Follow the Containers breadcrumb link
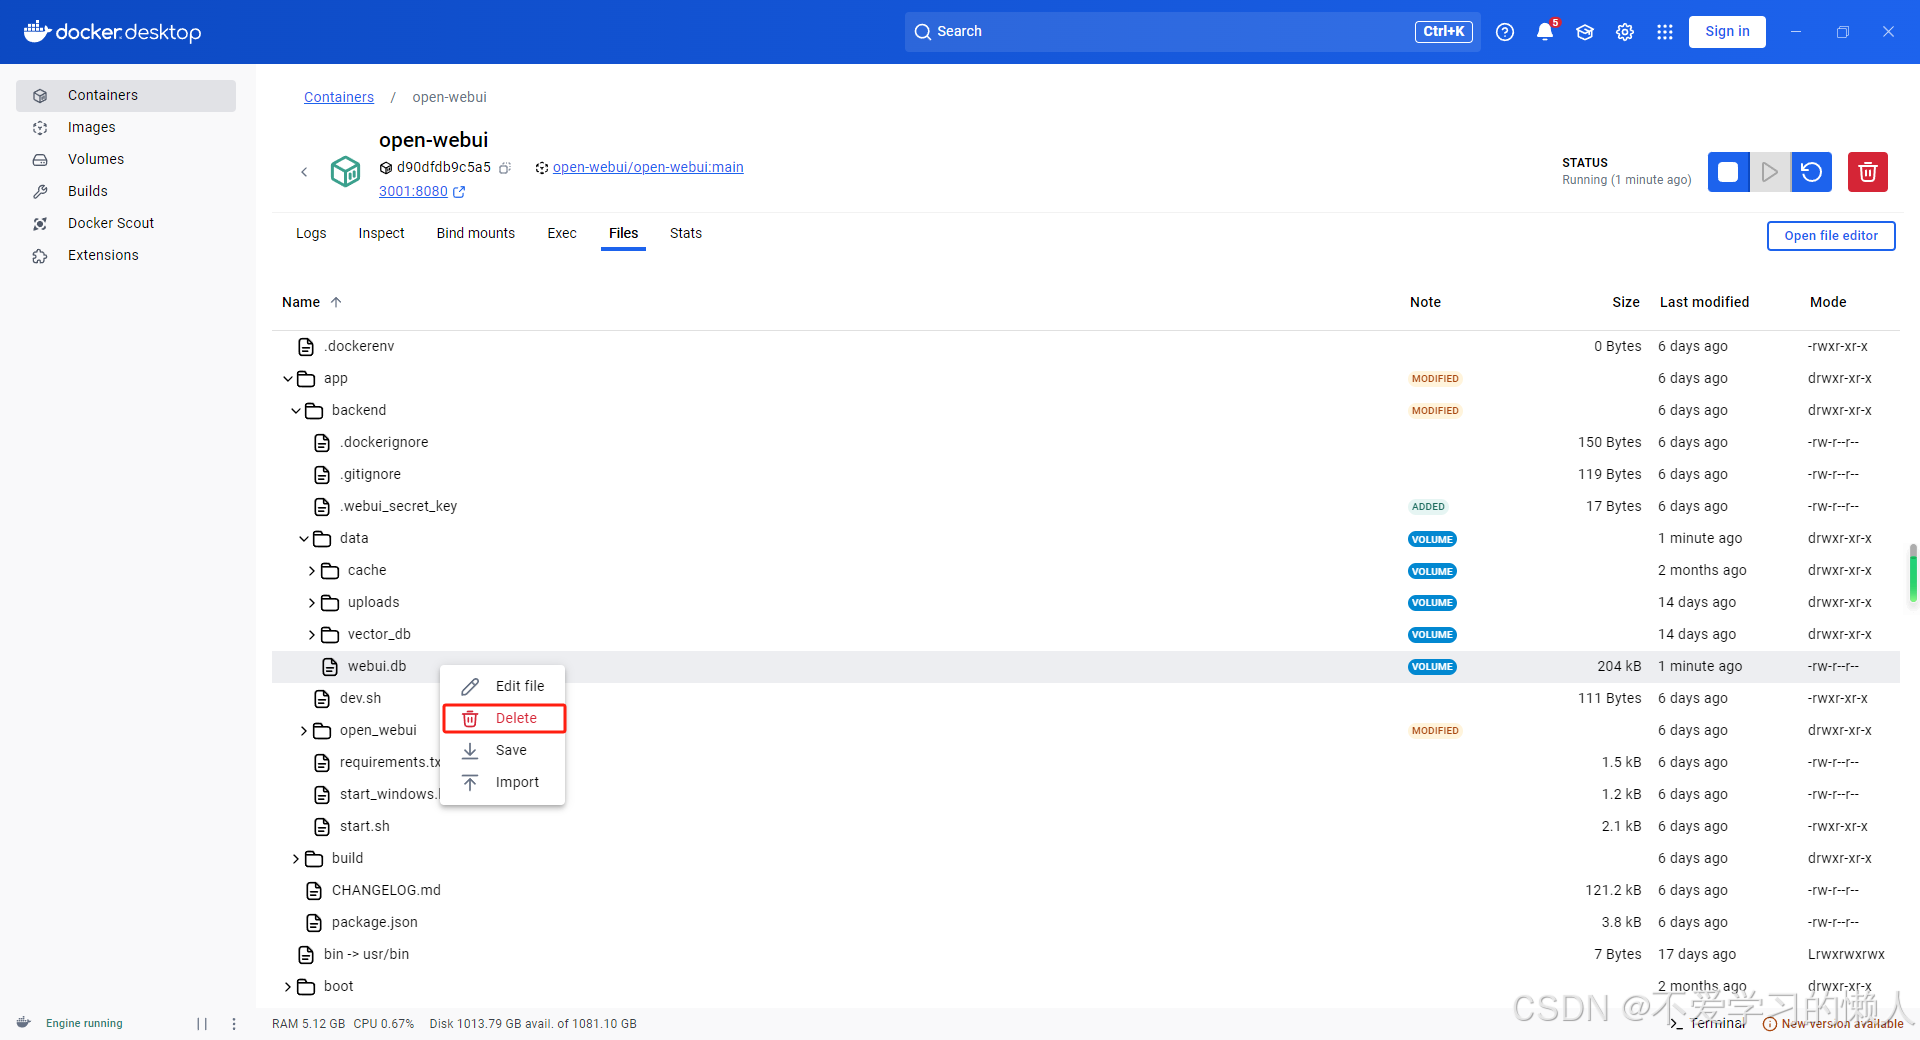The image size is (1920, 1040). tap(339, 97)
